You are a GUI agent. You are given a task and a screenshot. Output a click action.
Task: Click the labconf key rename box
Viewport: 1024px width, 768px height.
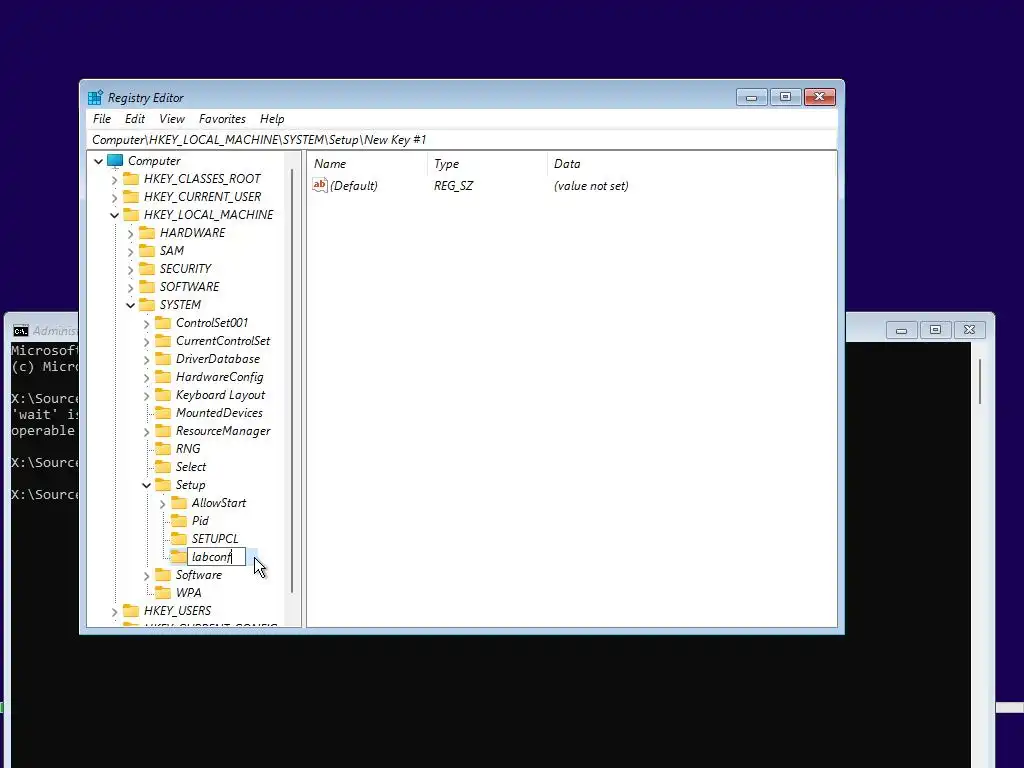point(216,557)
